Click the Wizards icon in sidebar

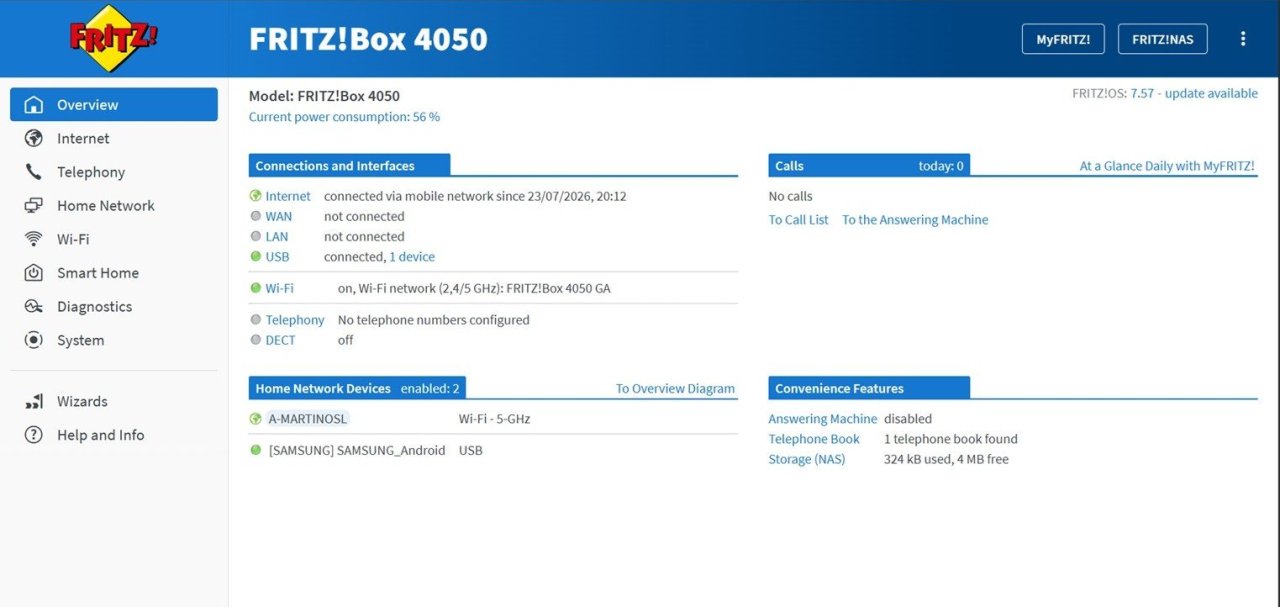pyautogui.click(x=34, y=401)
